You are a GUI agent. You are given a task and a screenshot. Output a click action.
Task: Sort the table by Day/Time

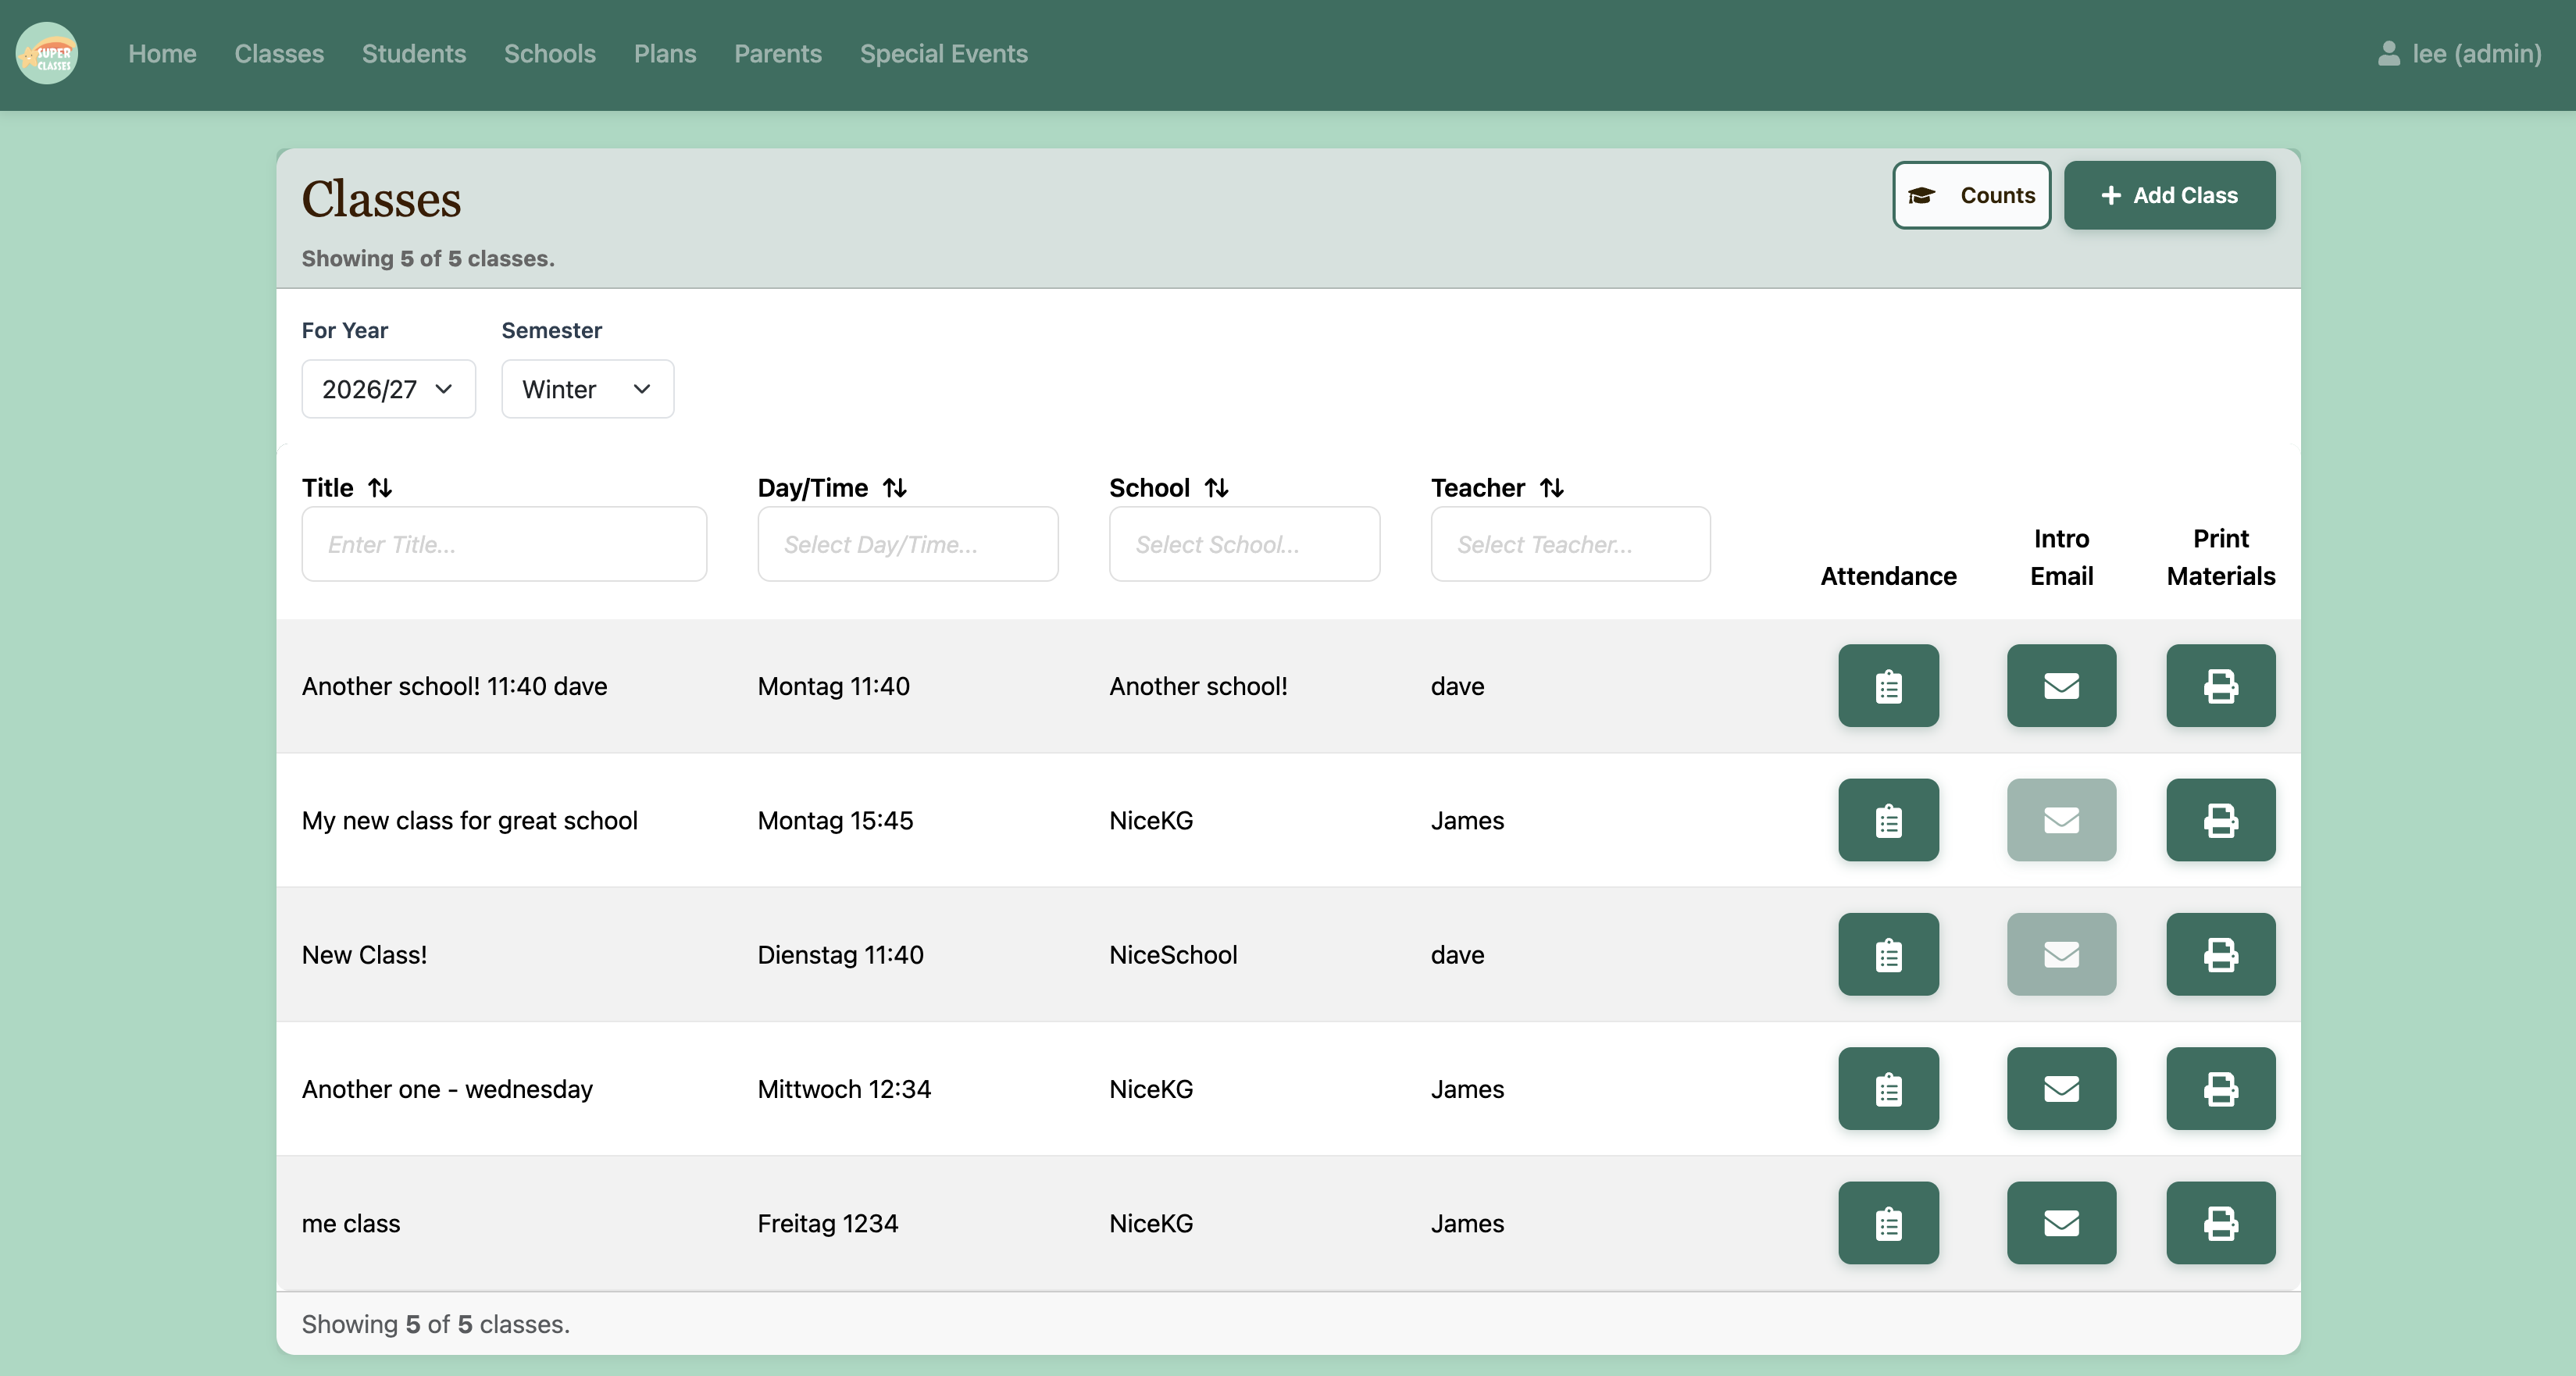[x=895, y=488]
